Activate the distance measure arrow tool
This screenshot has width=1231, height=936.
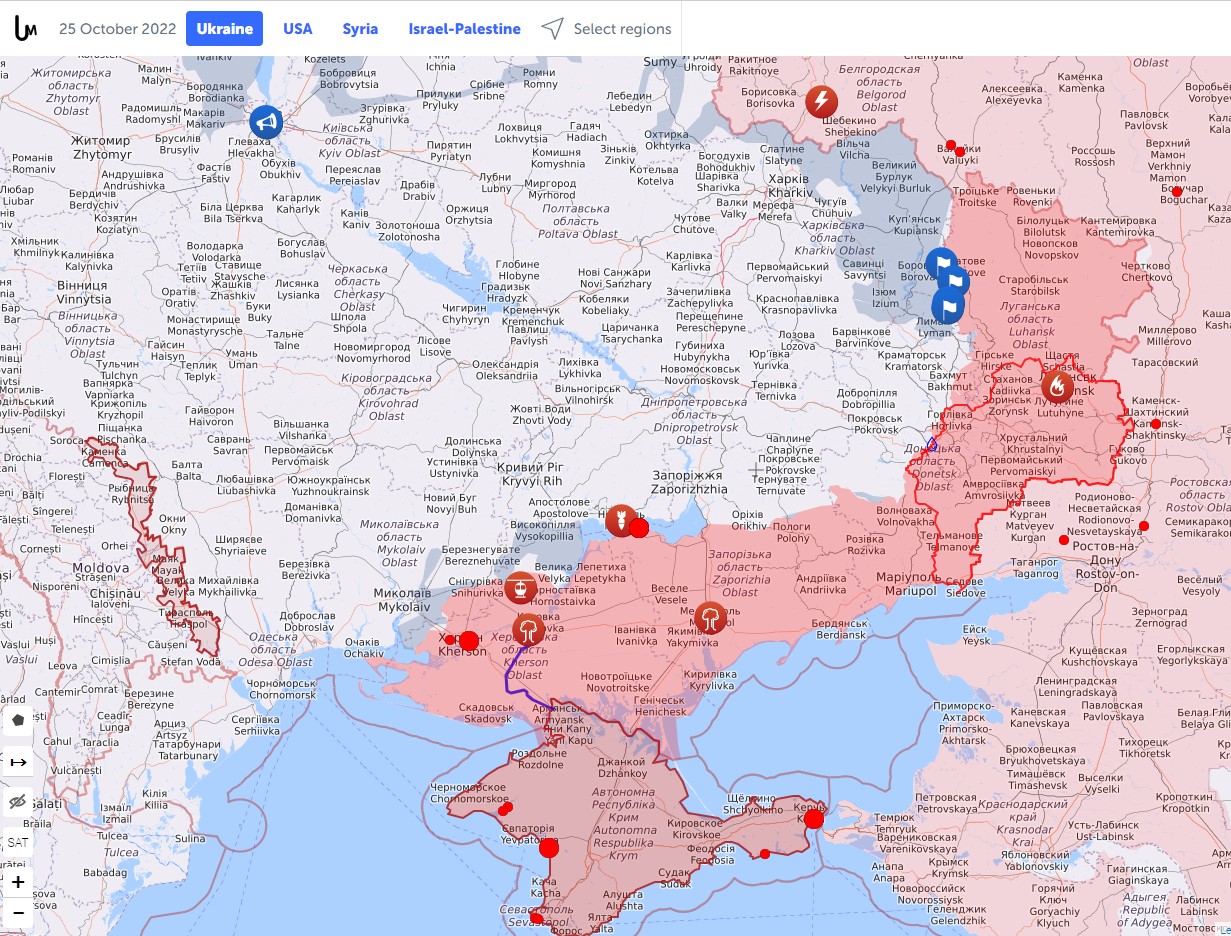[18, 762]
